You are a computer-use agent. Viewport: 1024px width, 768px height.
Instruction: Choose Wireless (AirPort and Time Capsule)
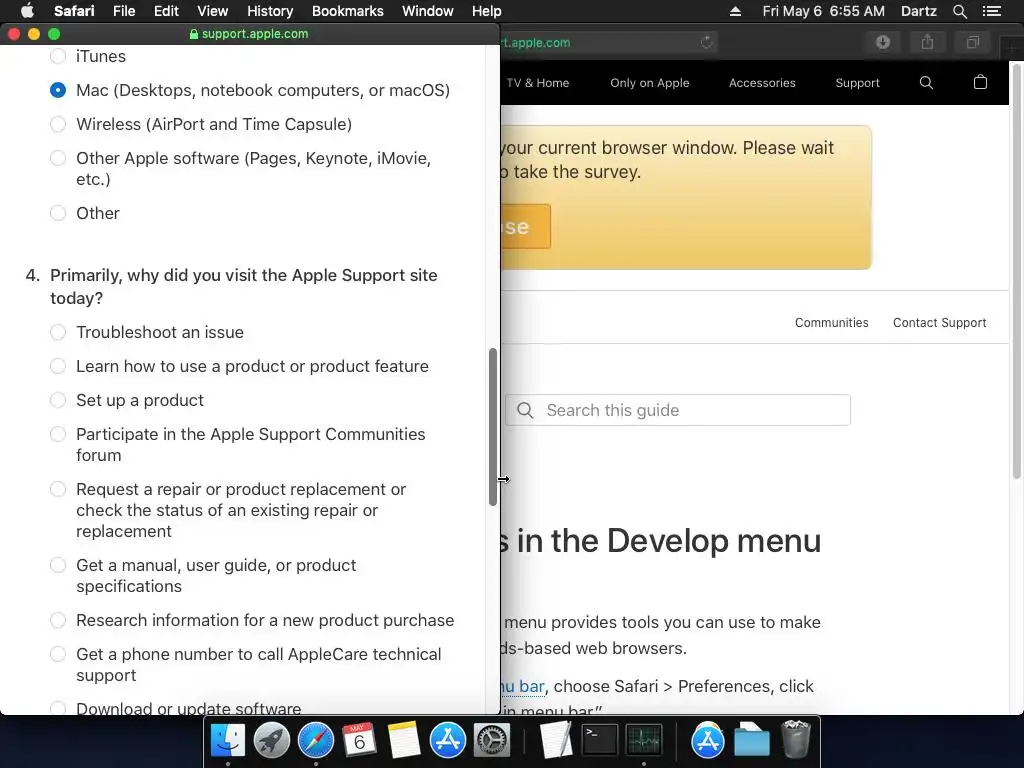[x=58, y=124]
